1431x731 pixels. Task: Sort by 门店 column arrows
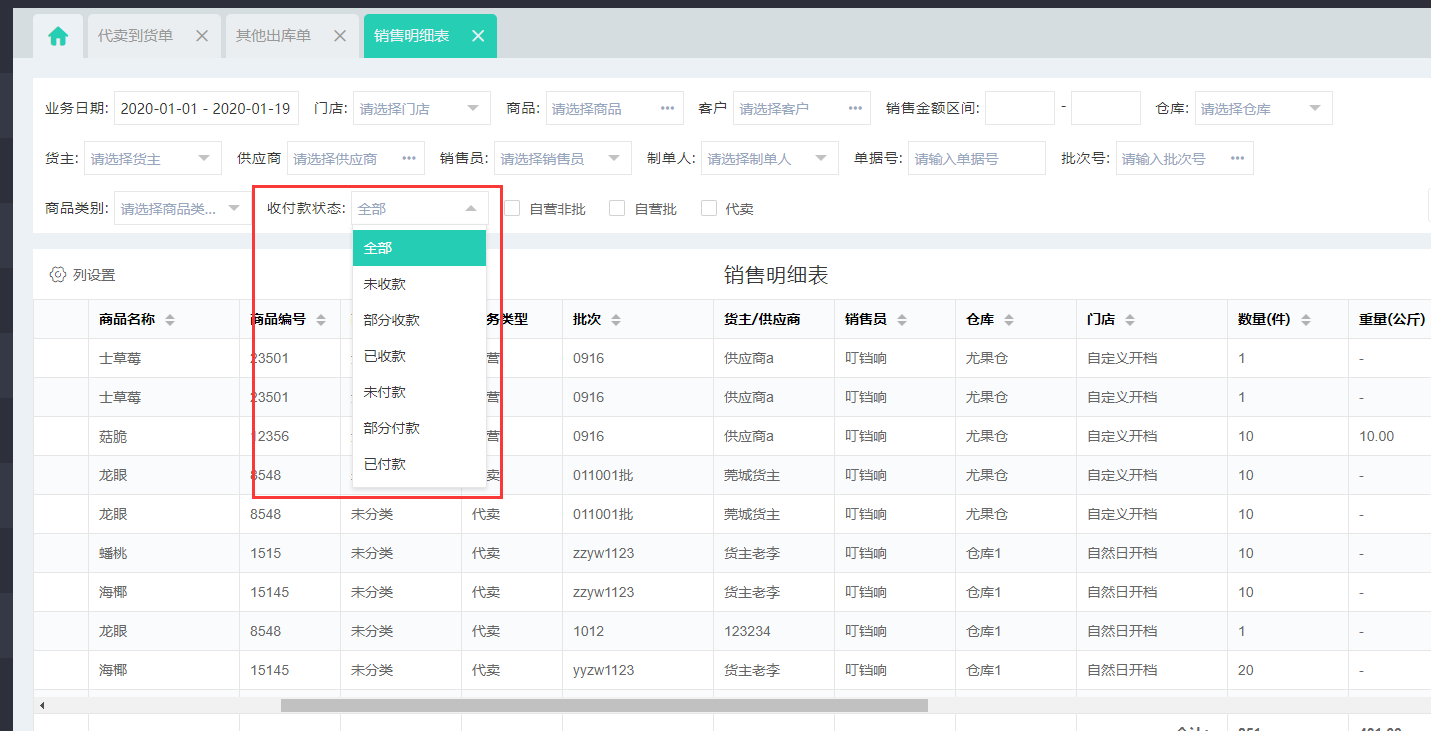pyautogui.click(x=1130, y=320)
